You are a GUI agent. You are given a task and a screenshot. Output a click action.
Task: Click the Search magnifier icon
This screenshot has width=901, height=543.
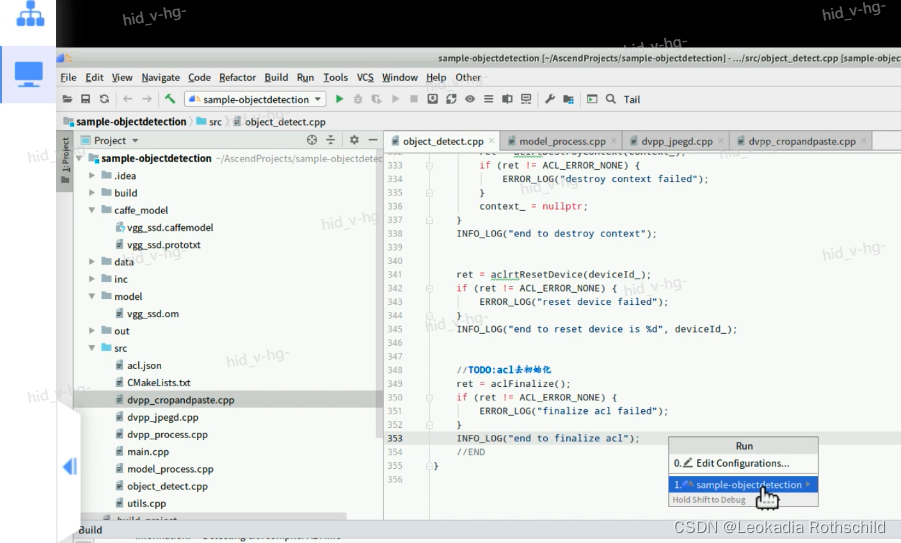coord(611,99)
